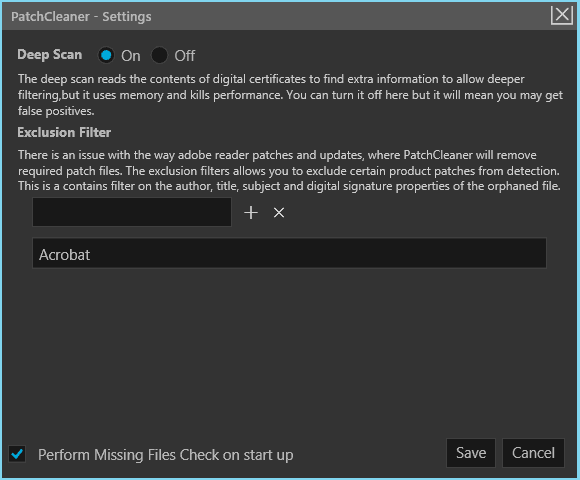Click the adobe reader patches explanation text

coord(289,170)
